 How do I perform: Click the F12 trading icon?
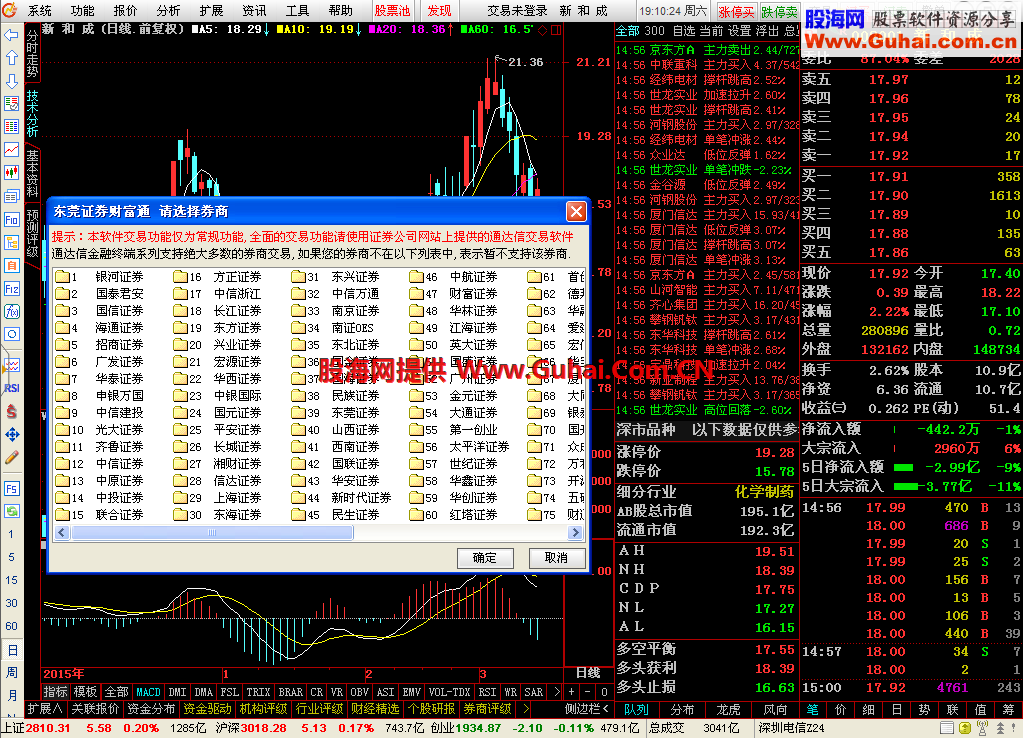pos(12,288)
